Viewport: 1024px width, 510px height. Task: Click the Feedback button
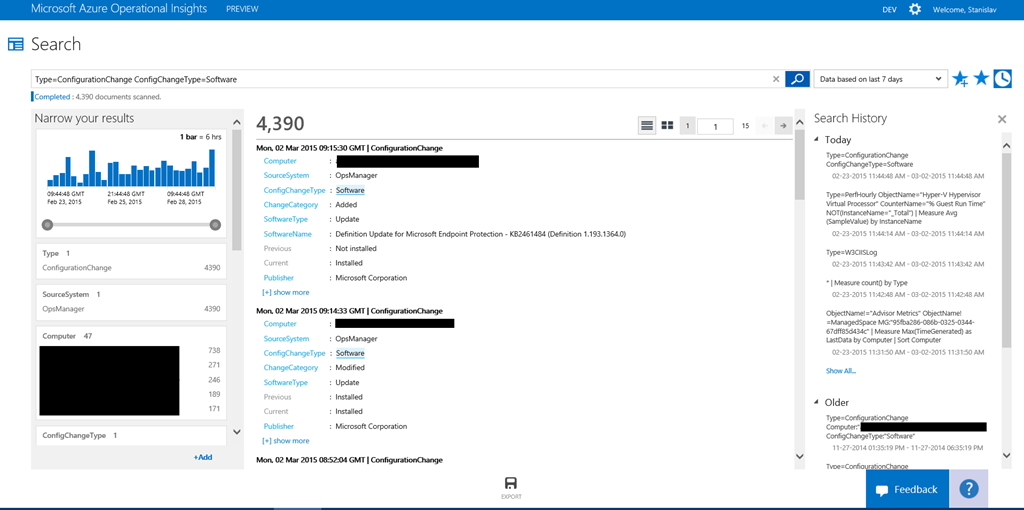coord(907,489)
